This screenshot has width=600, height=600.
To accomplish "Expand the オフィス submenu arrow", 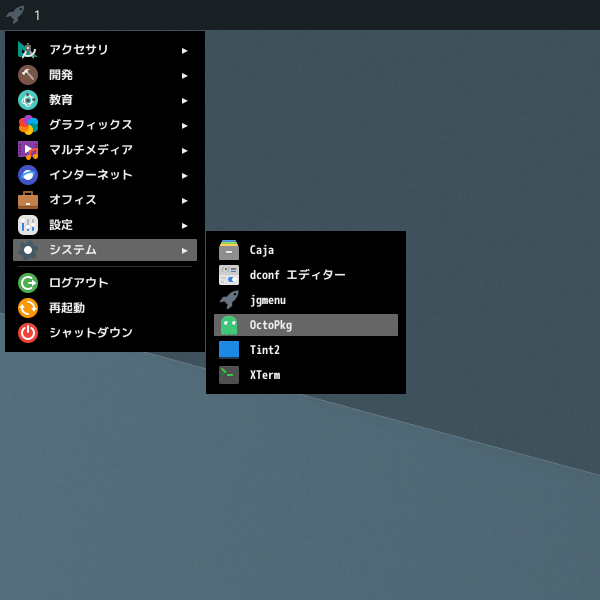I will pos(184,201).
